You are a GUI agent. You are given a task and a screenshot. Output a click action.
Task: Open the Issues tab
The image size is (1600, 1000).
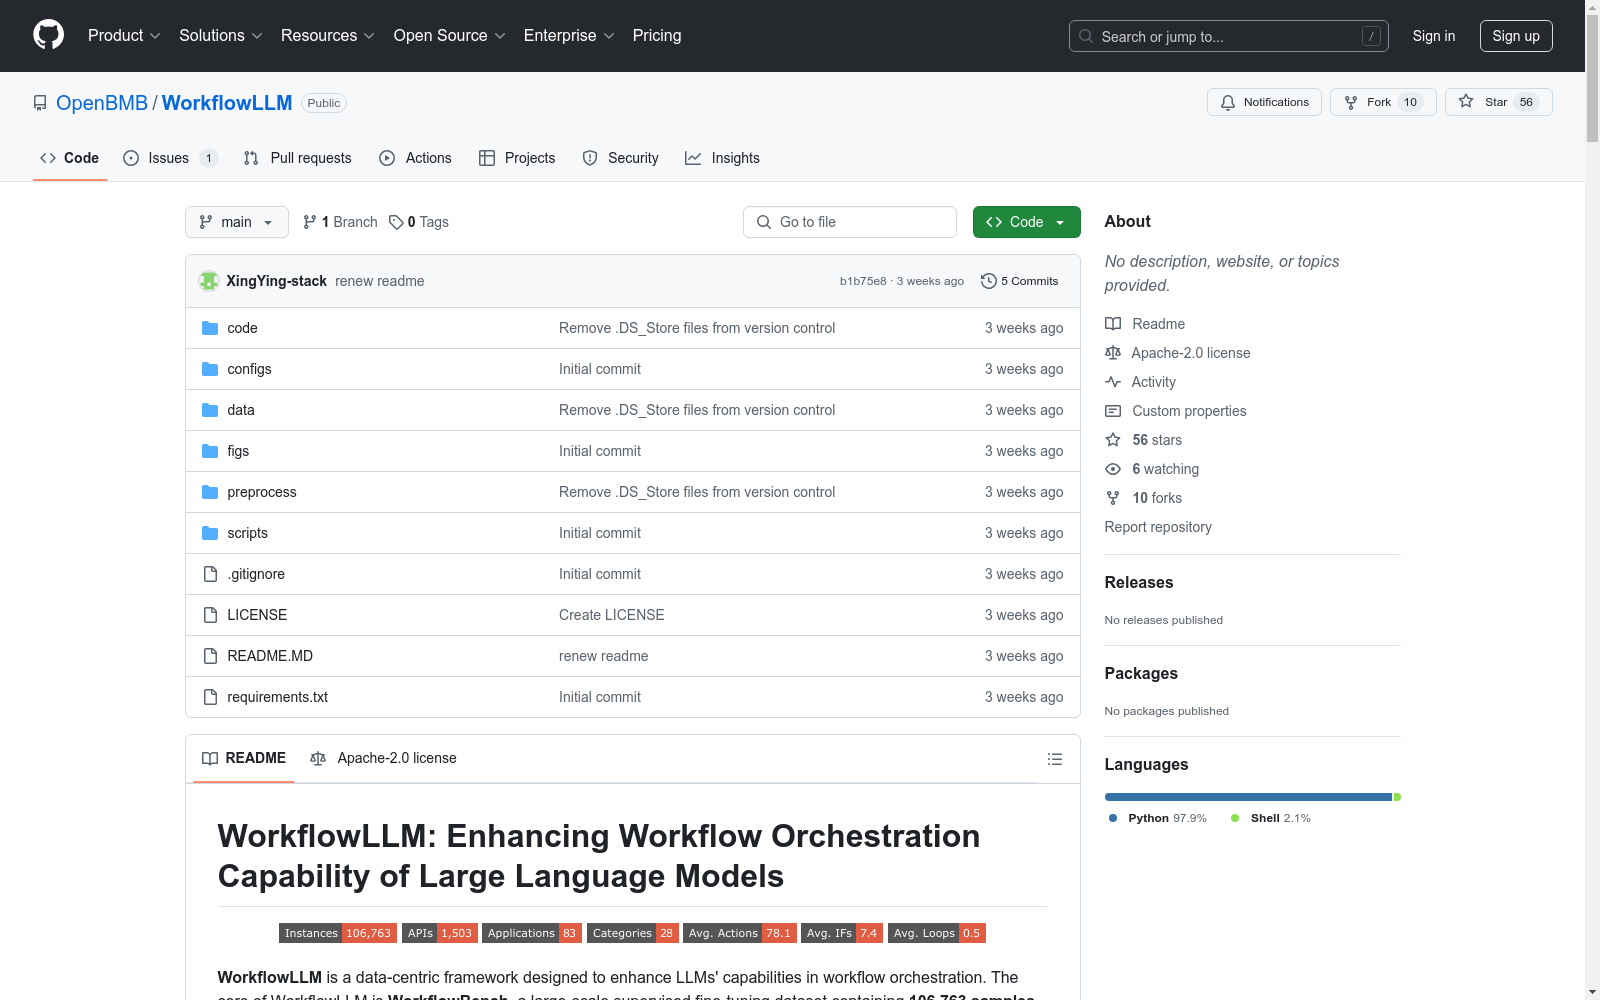(x=170, y=158)
